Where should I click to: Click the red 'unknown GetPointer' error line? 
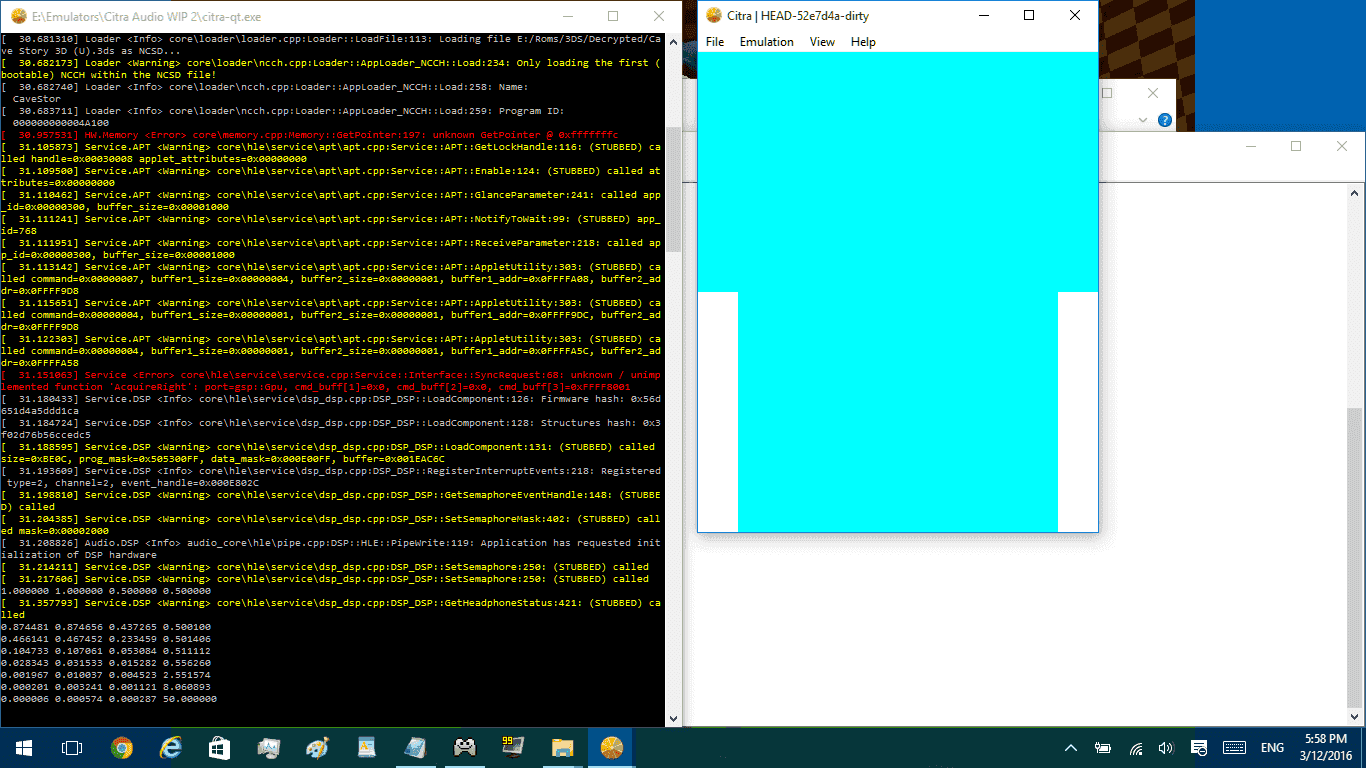pyautogui.click(x=310, y=135)
